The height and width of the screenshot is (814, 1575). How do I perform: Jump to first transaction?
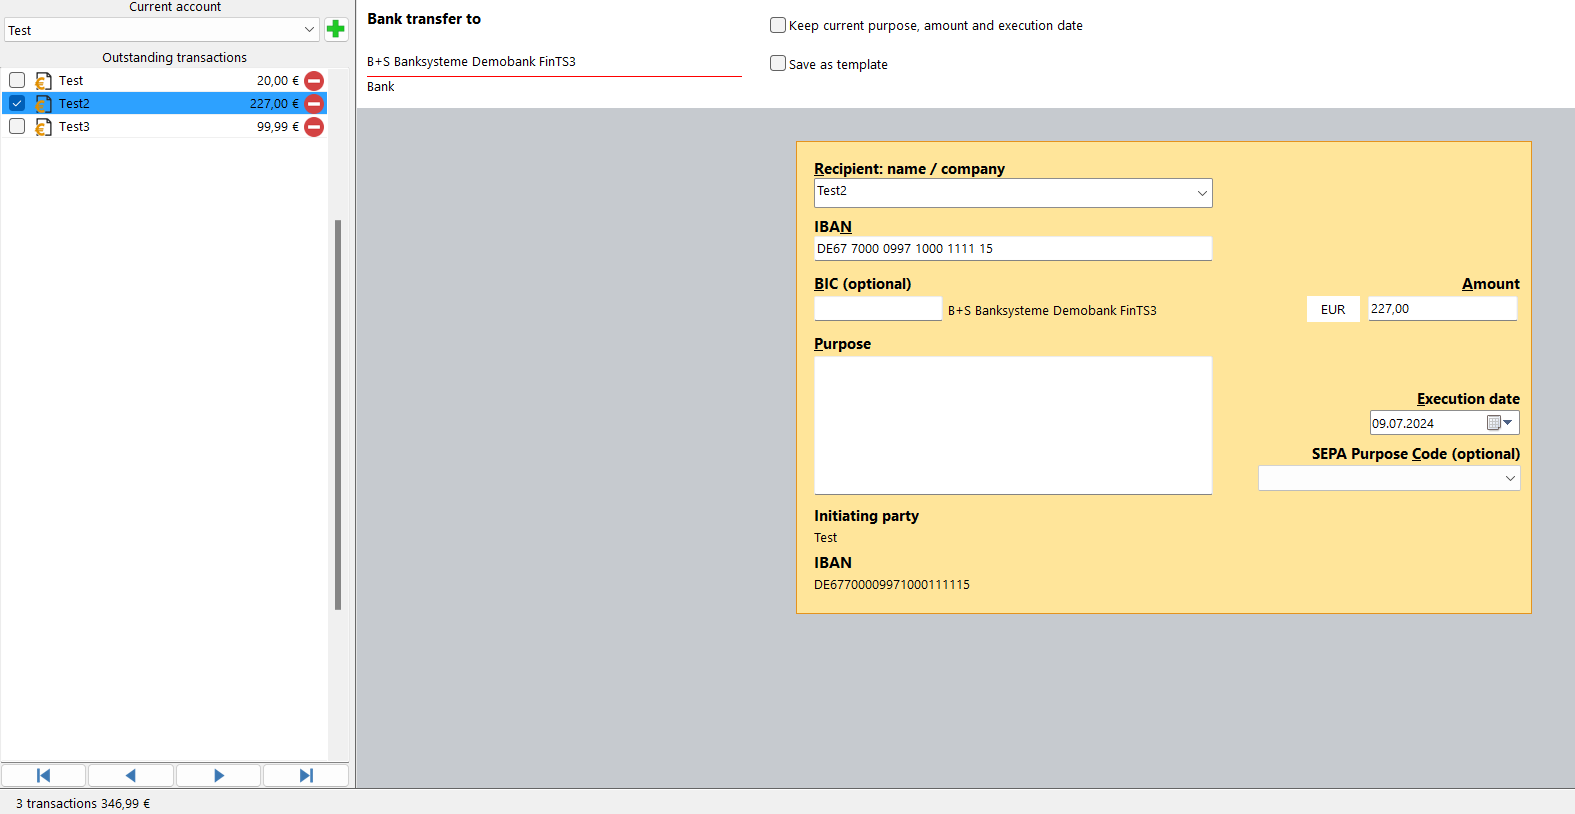[44, 775]
